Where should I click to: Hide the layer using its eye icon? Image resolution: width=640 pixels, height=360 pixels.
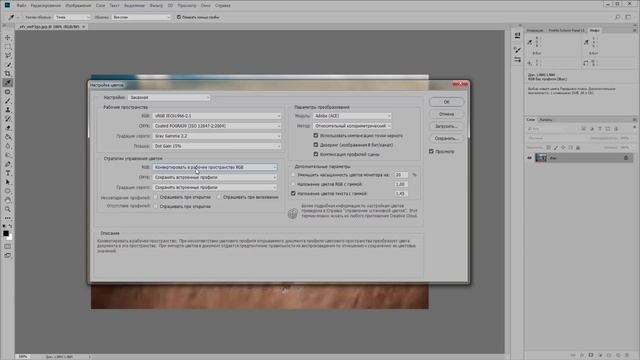click(529, 158)
